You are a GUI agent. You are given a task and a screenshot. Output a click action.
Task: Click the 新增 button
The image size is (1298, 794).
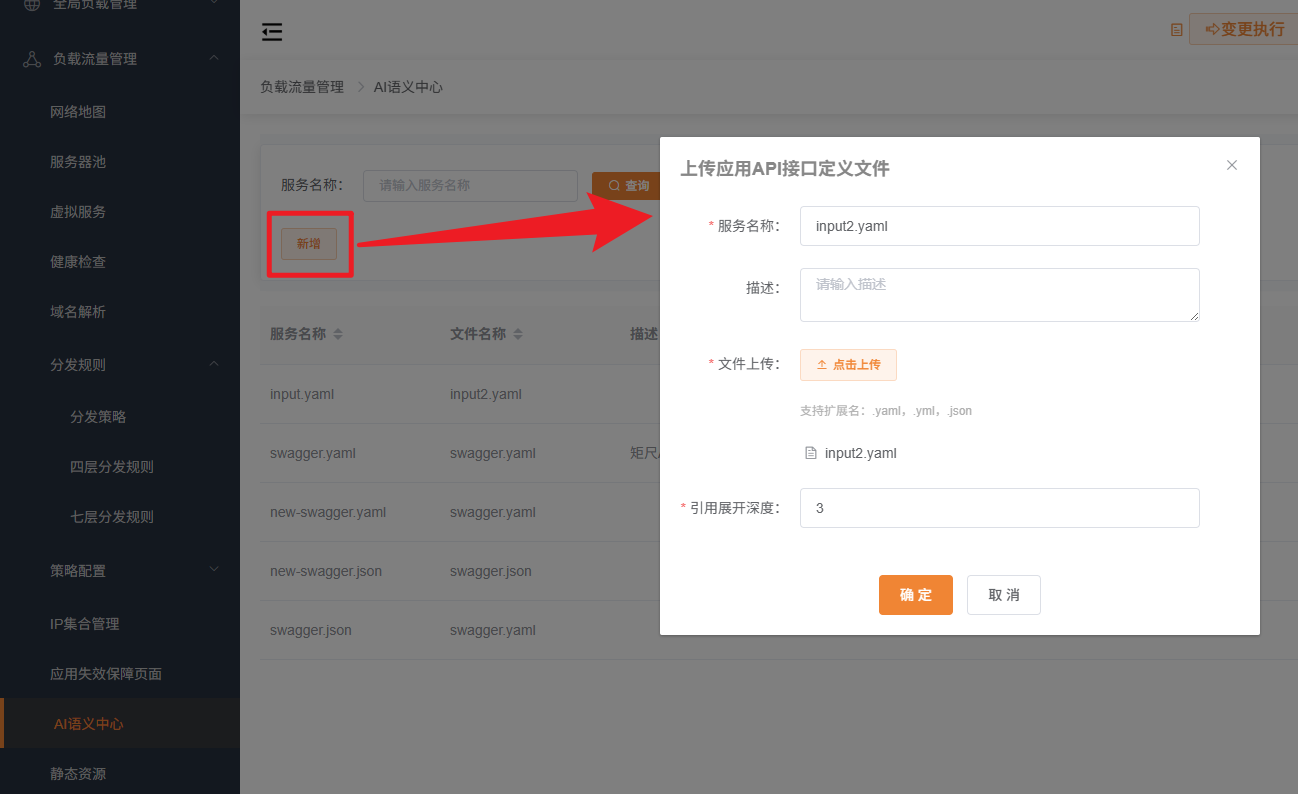(309, 244)
